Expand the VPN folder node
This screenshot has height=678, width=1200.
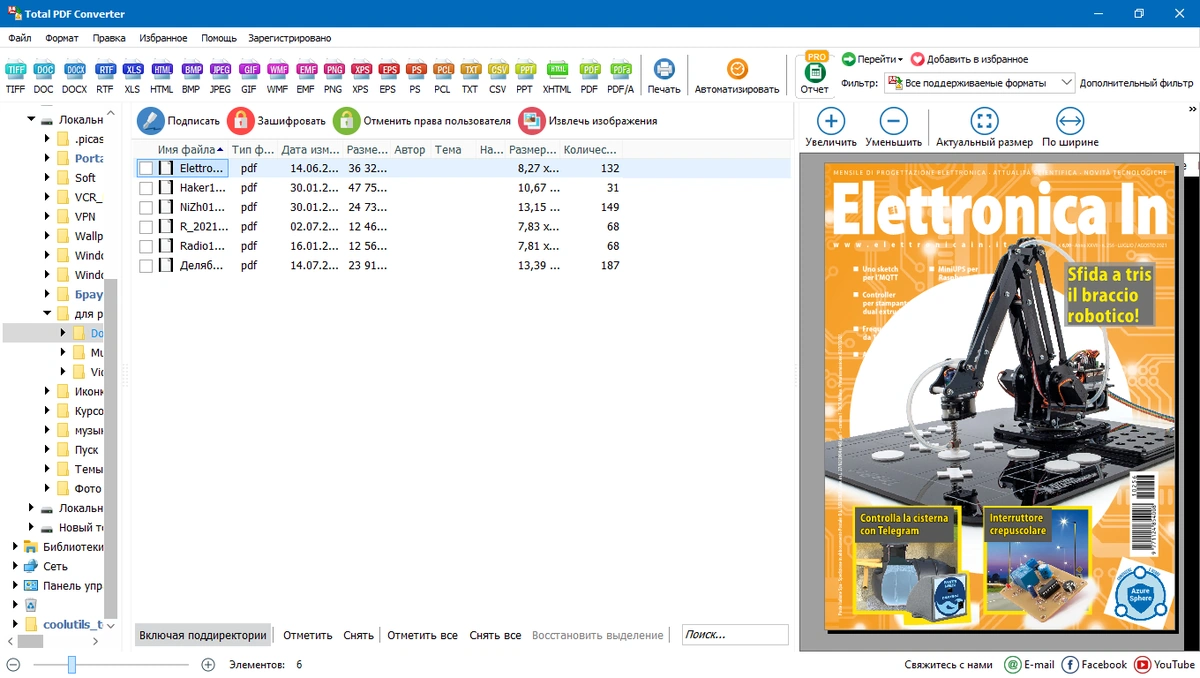tap(47, 217)
